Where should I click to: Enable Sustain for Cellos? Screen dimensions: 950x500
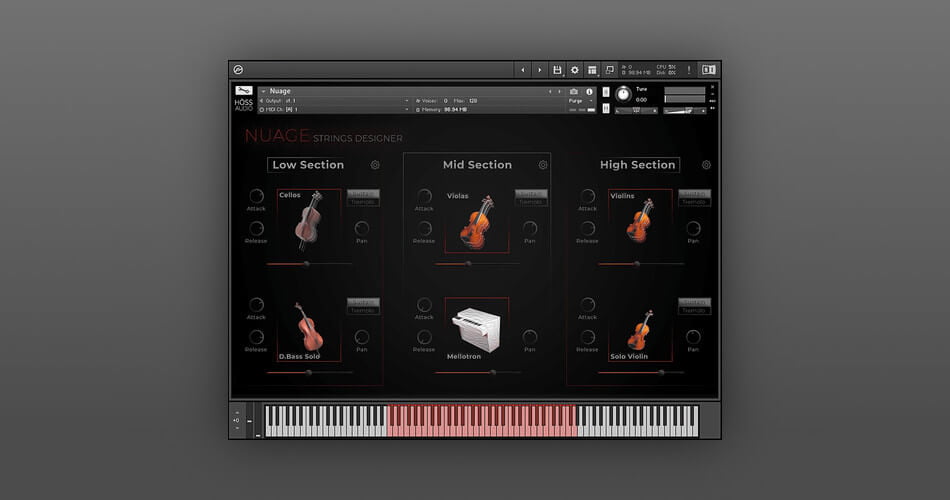(x=363, y=194)
